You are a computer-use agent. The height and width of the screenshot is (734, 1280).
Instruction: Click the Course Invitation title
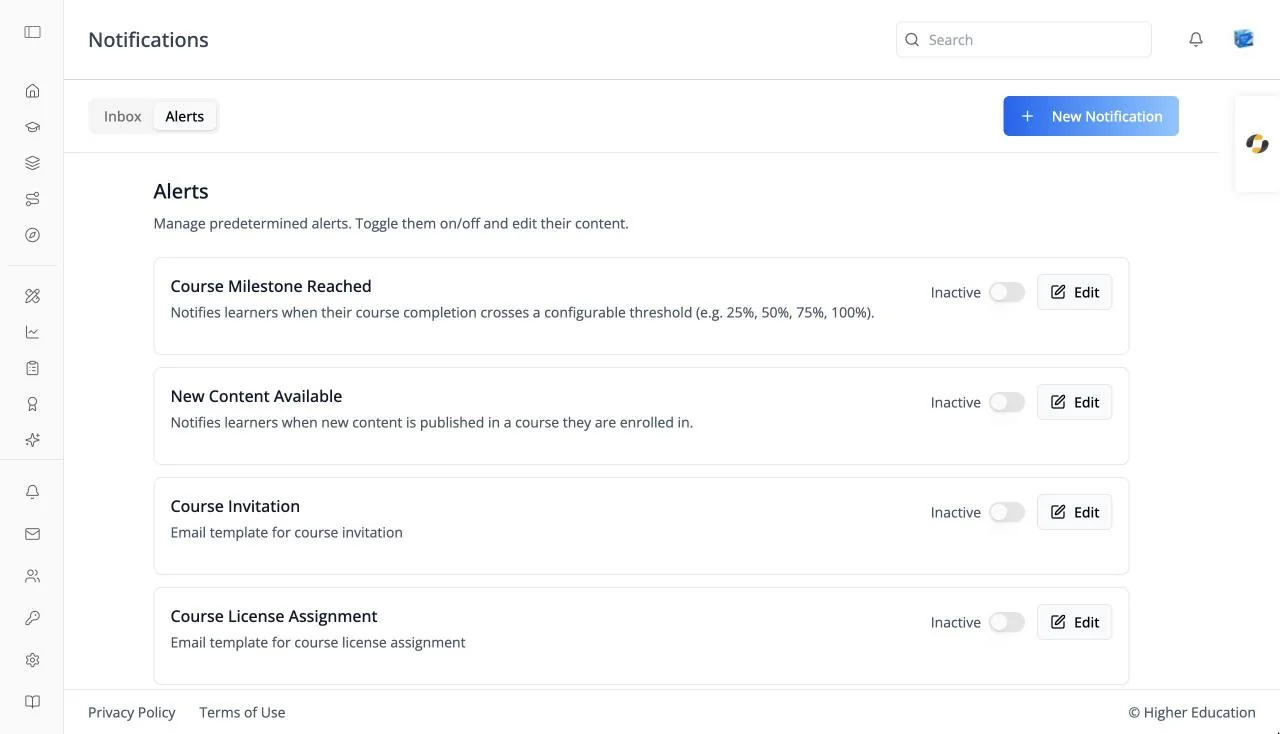coord(235,506)
